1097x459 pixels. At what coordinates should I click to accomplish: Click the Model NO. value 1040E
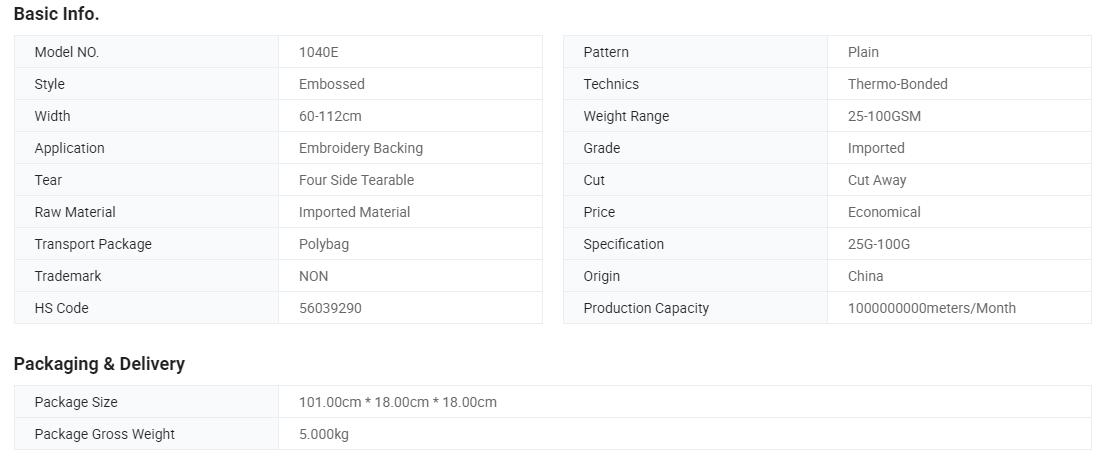(318, 52)
